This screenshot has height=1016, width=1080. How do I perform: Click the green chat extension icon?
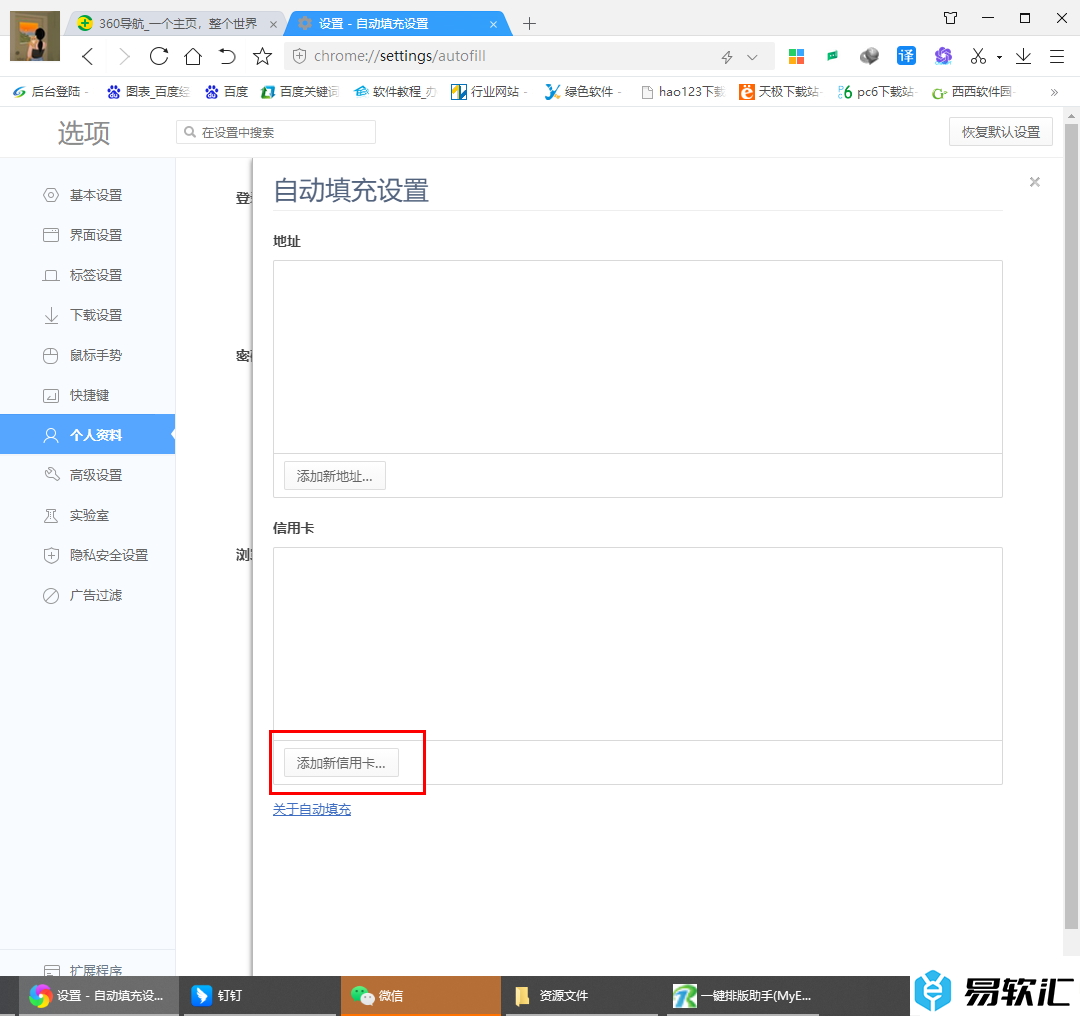[x=833, y=56]
